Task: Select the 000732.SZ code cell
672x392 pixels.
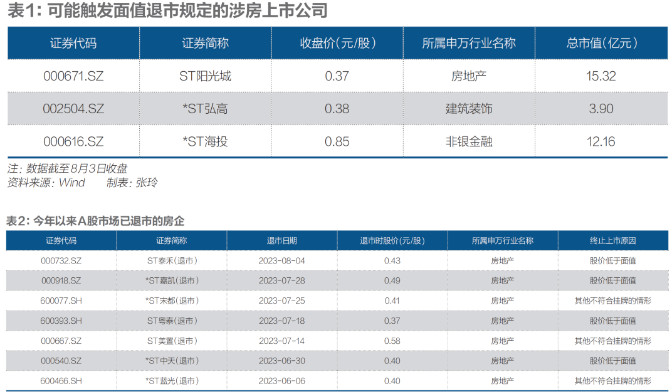Action: click(x=61, y=260)
